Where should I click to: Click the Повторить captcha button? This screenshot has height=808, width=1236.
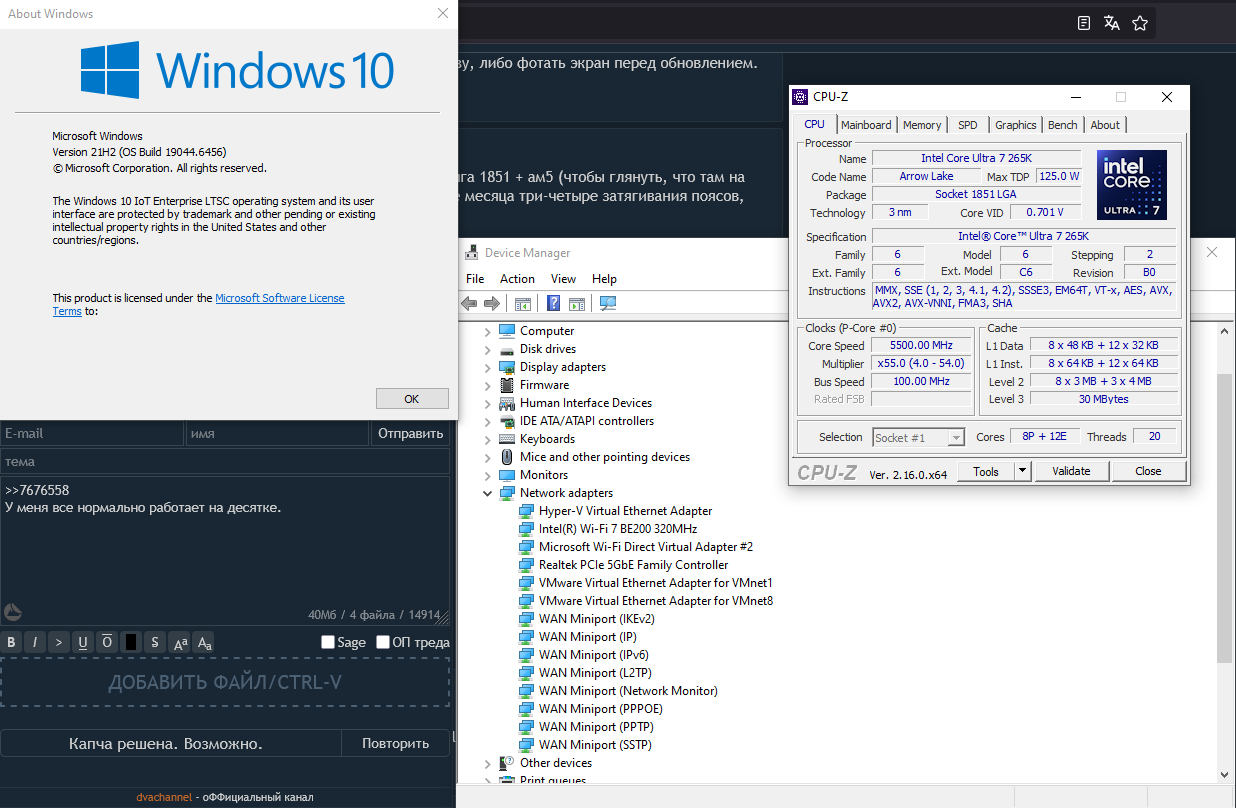tap(396, 743)
